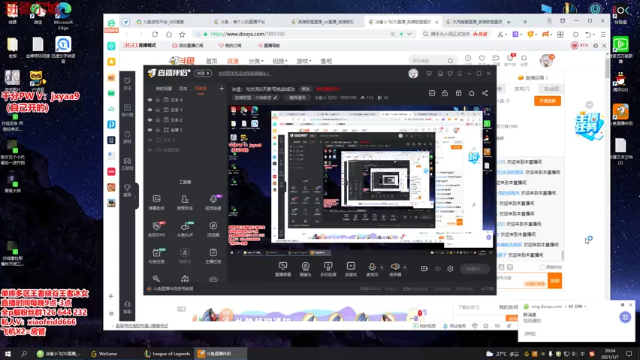Toggle visibility of 文本 2 layer

[150, 120]
